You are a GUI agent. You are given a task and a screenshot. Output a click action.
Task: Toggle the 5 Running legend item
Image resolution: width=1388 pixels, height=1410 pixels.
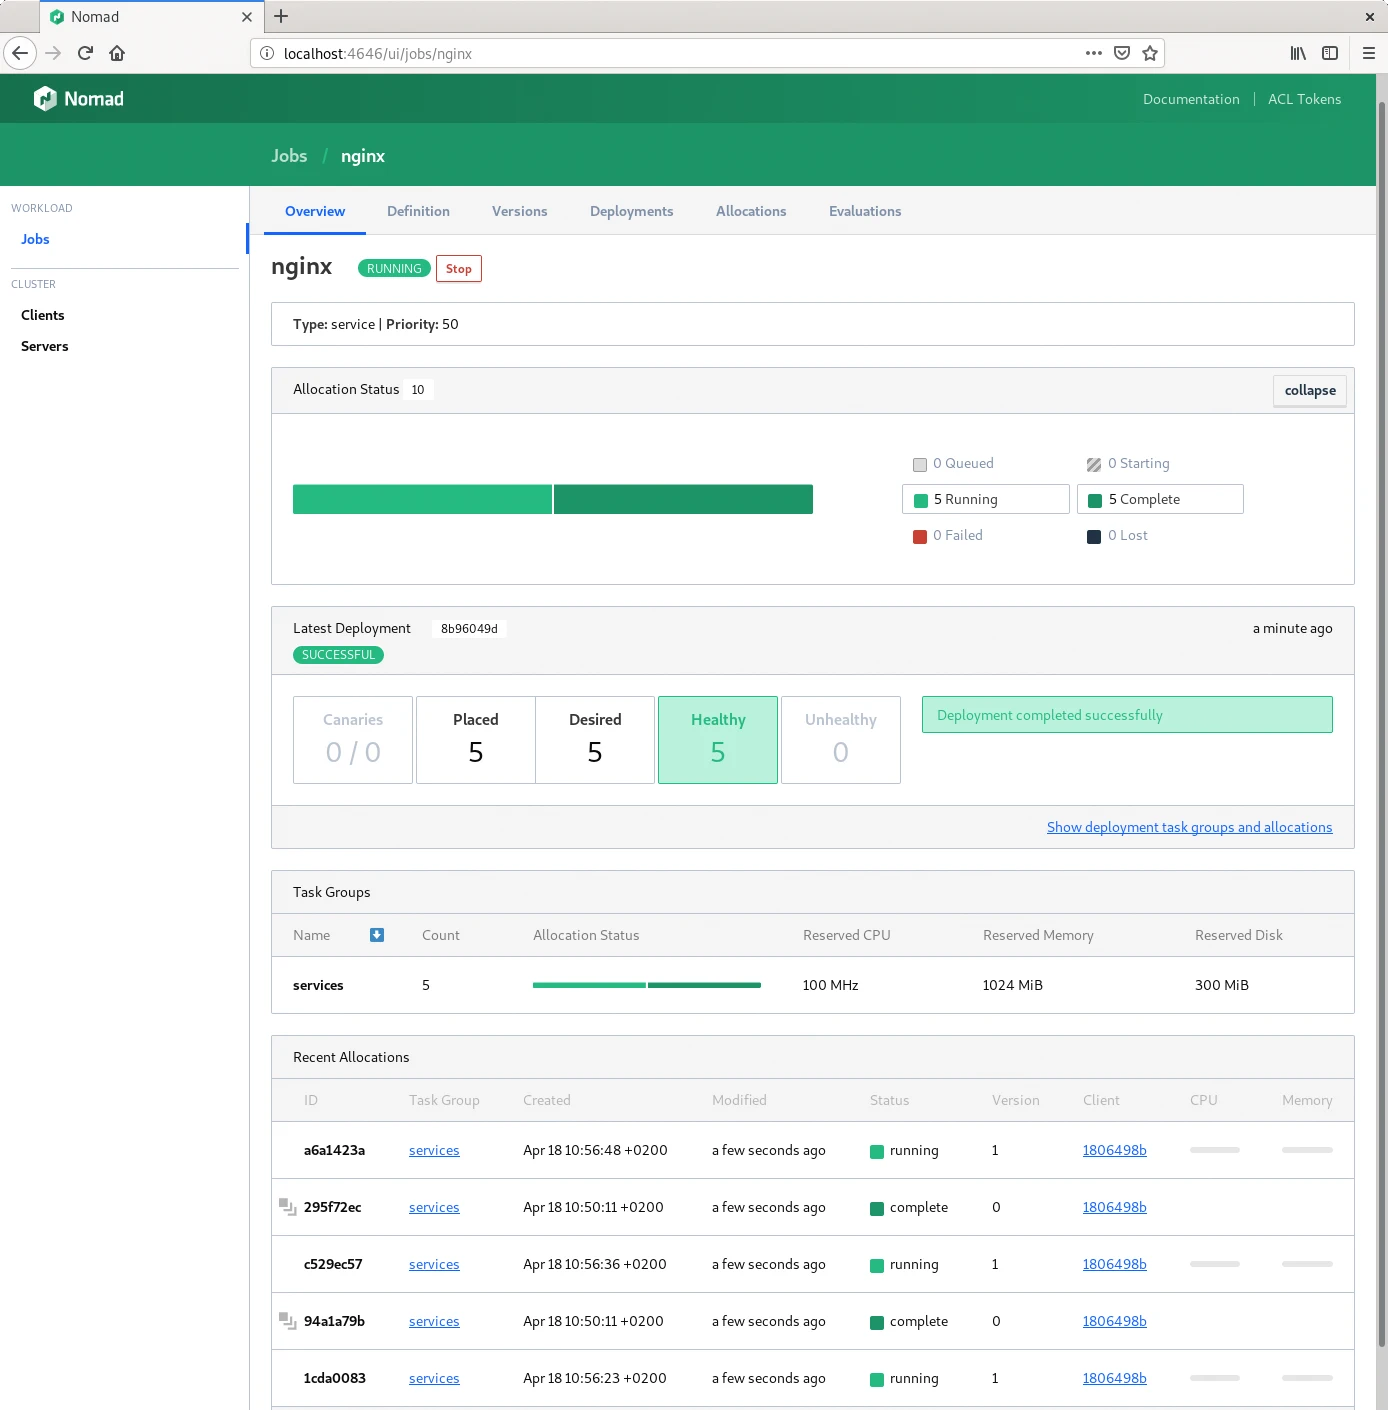tap(985, 499)
